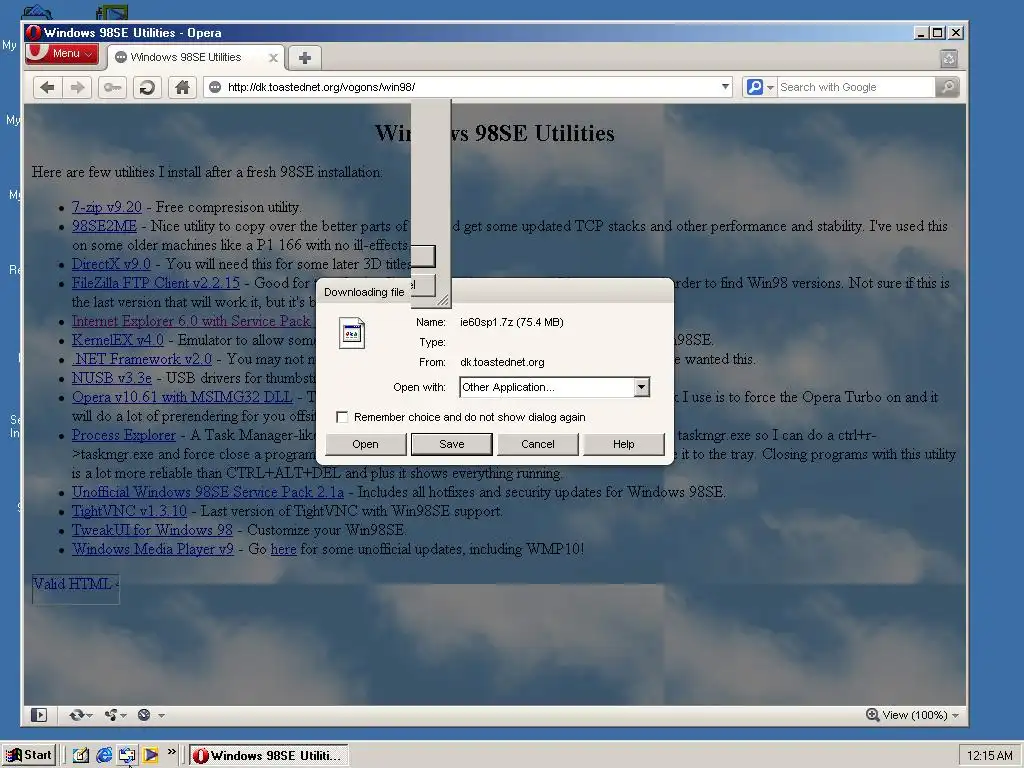
Task: Go forward using the Forward arrow
Action: pyautogui.click(x=77, y=87)
